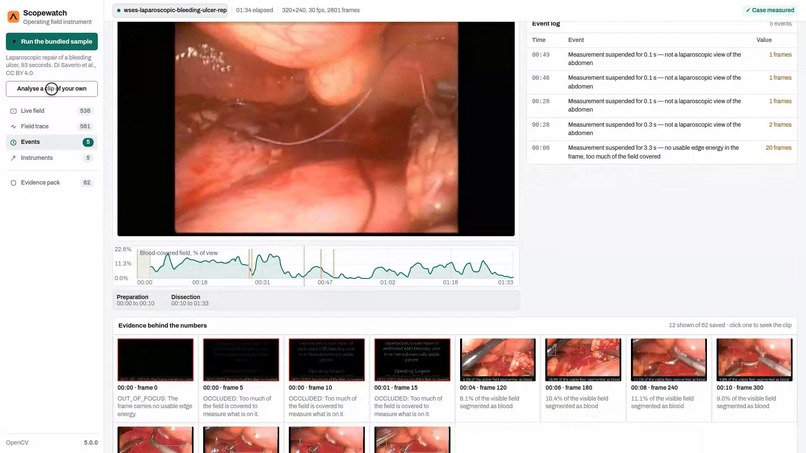This screenshot has width=806, height=453.
Task: Open the Live field view
Action: click(51, 111)
